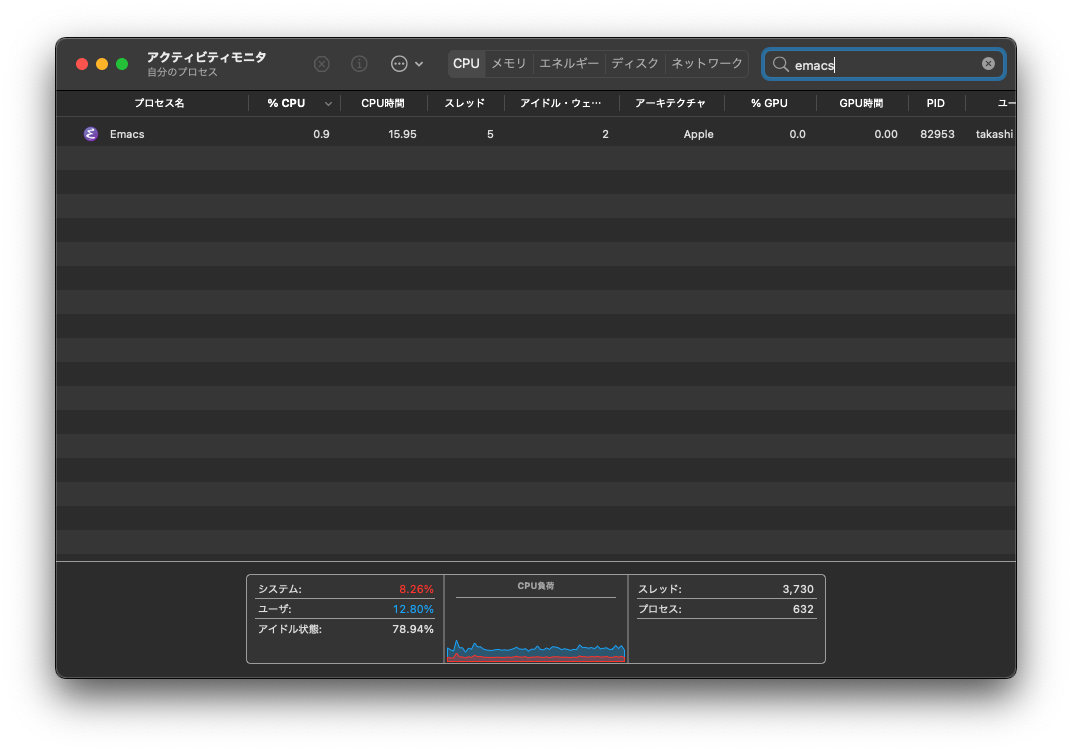Open the ディスク view
The image size is (1072, 752).
click(x=634, y=62)
